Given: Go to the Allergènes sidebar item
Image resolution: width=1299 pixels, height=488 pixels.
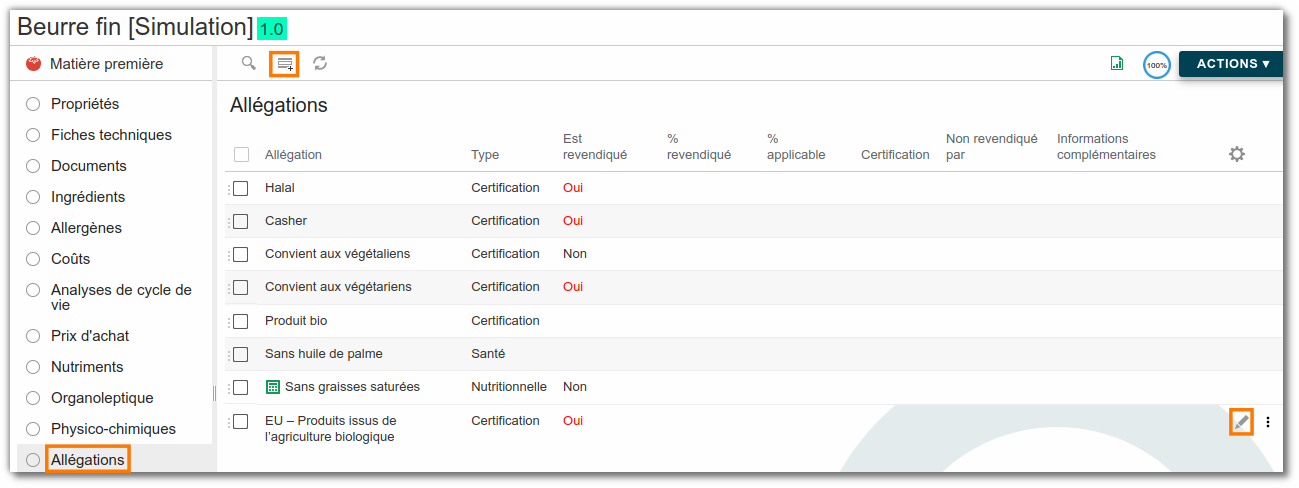Looking at the screenshot, I should point(86,228).
